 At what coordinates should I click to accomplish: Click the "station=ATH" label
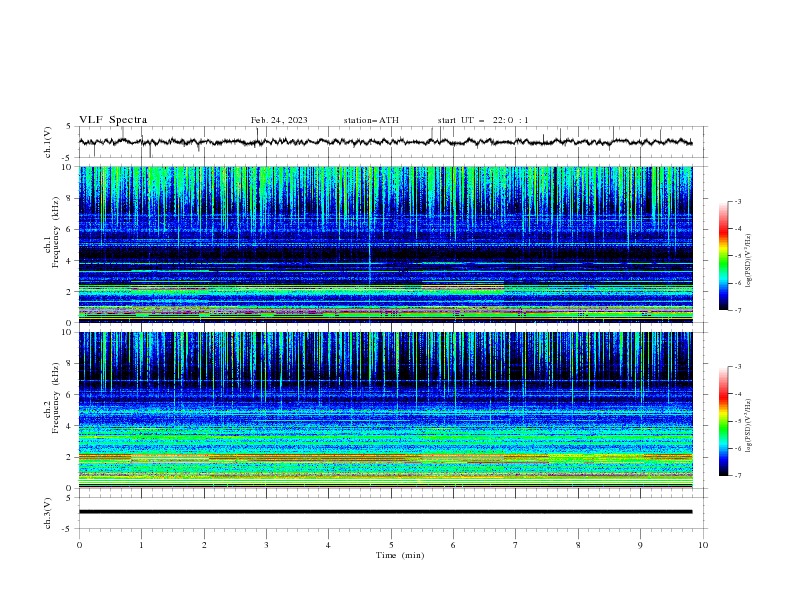(x=371, y=120)
